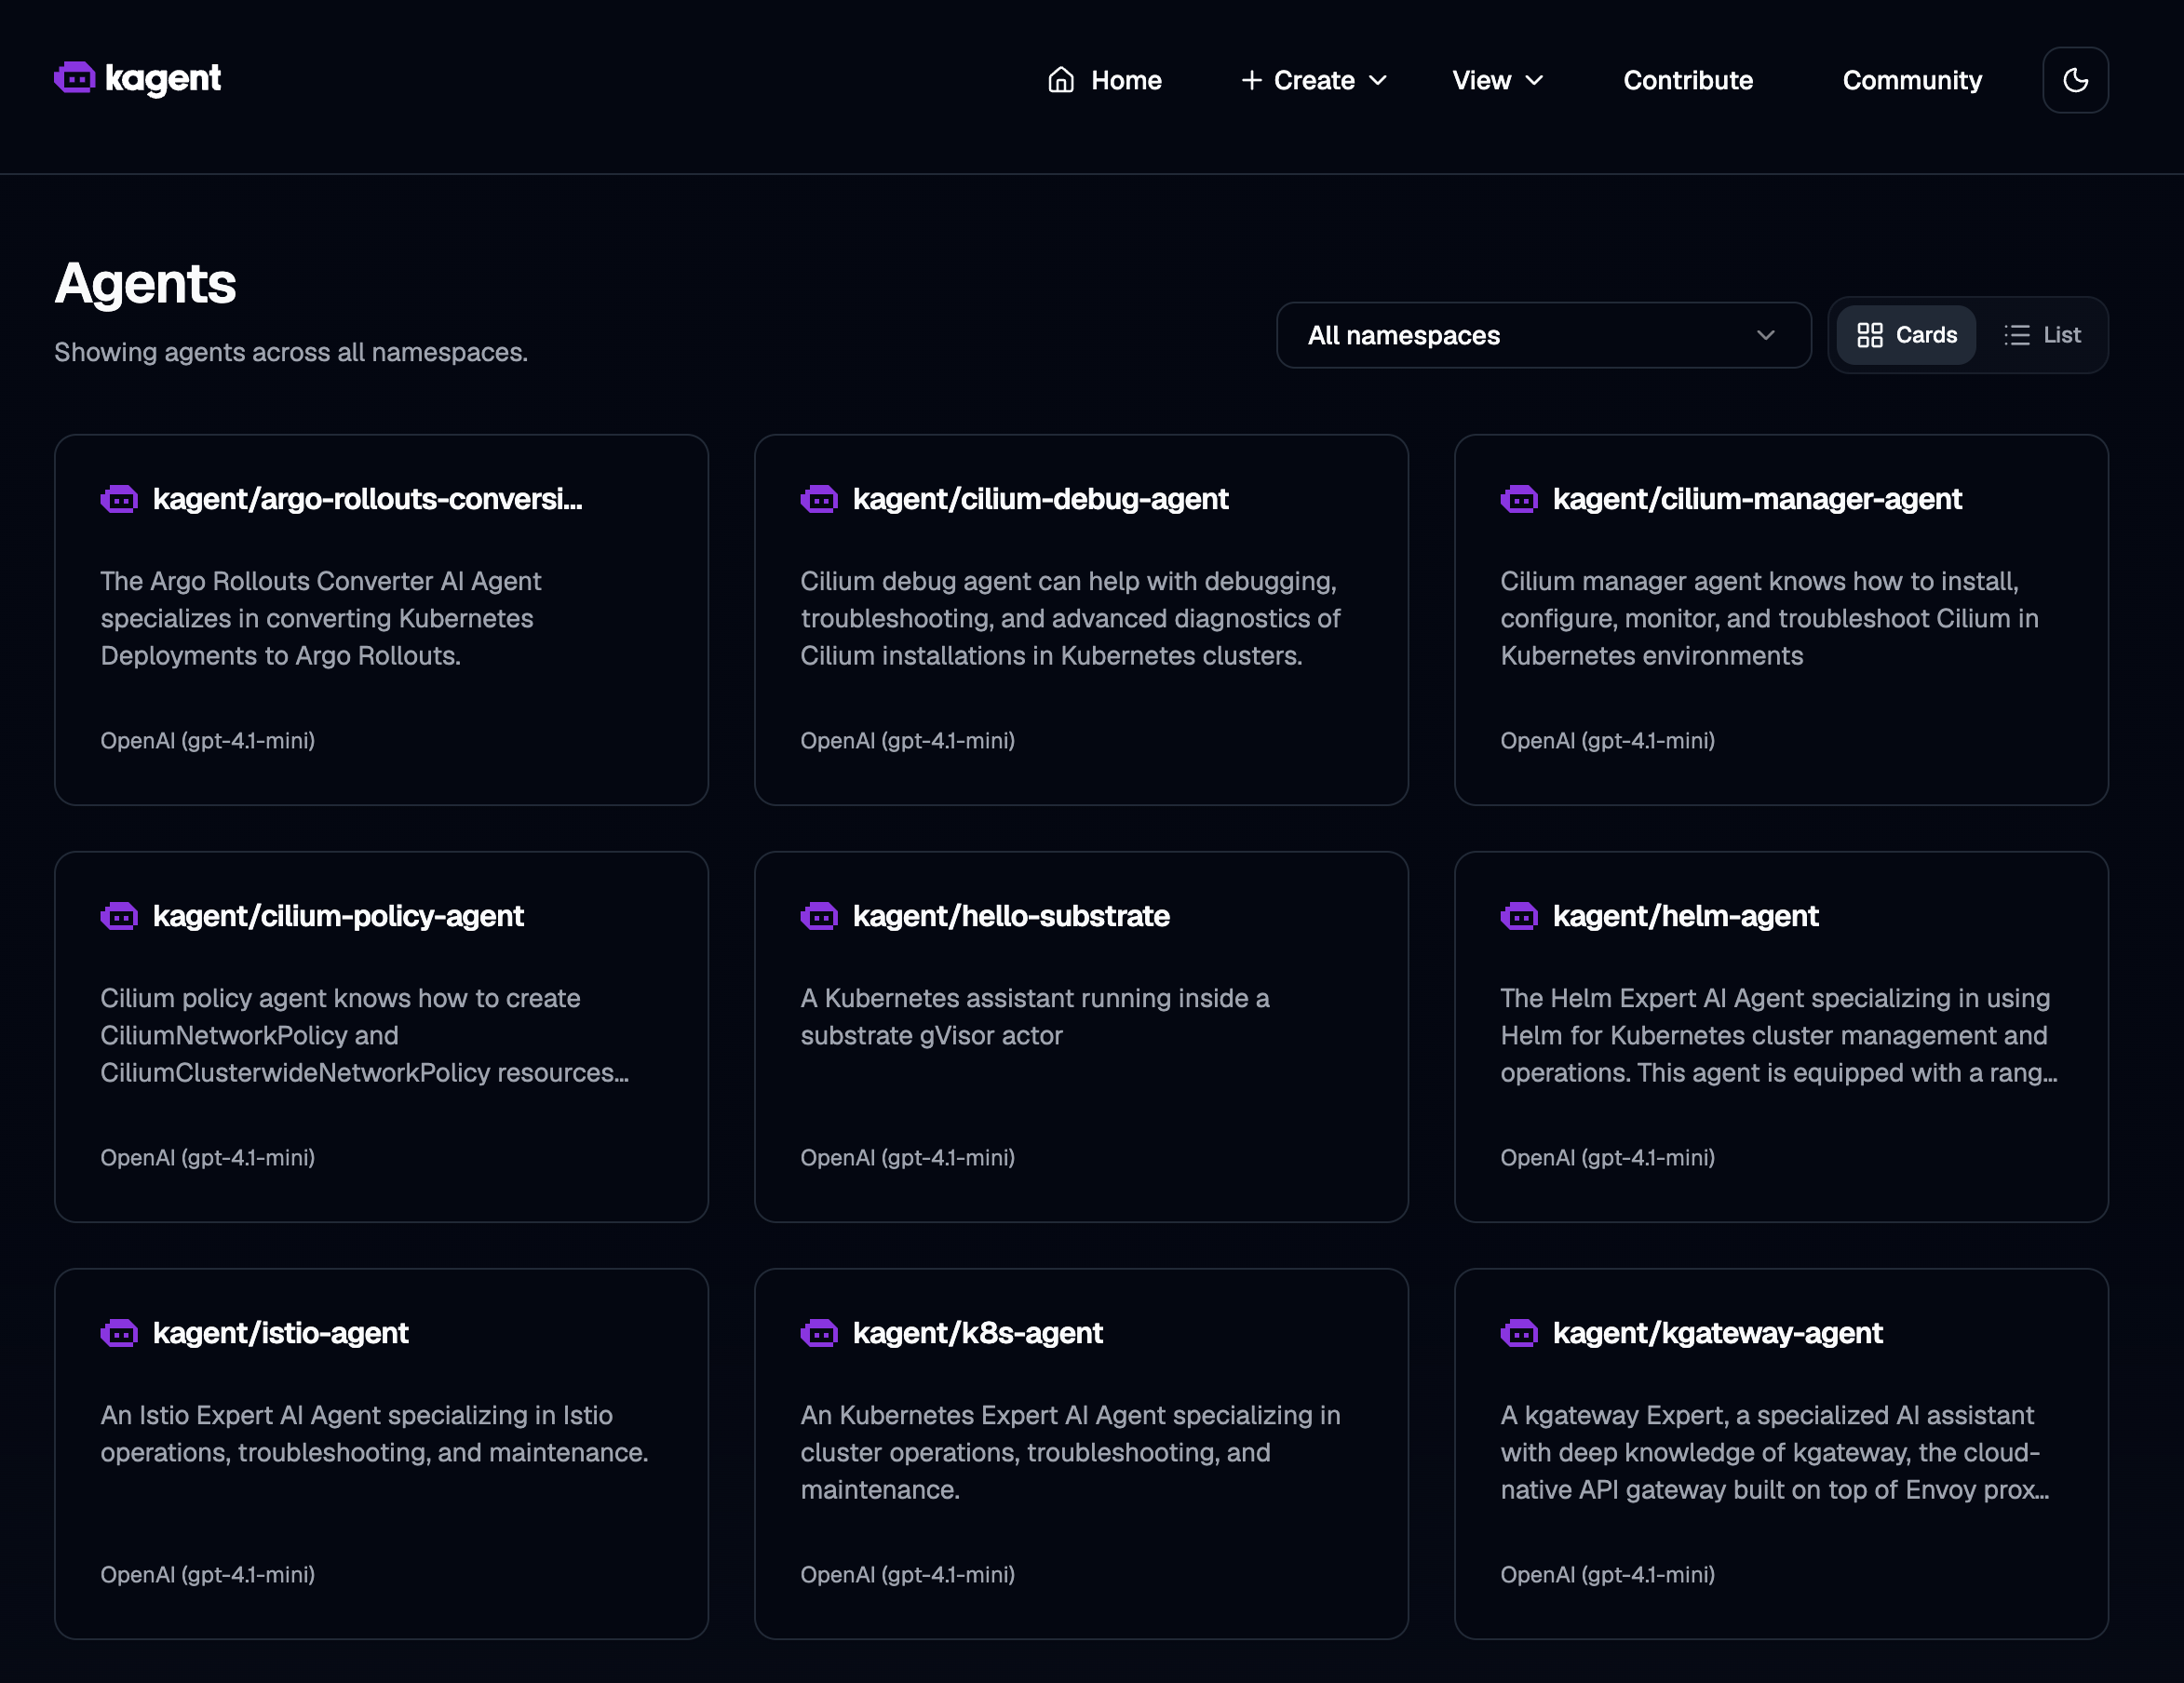Click the argo-rollouts-conversion agent robot icon
2184x1683 pixels.
pos(119,499)
